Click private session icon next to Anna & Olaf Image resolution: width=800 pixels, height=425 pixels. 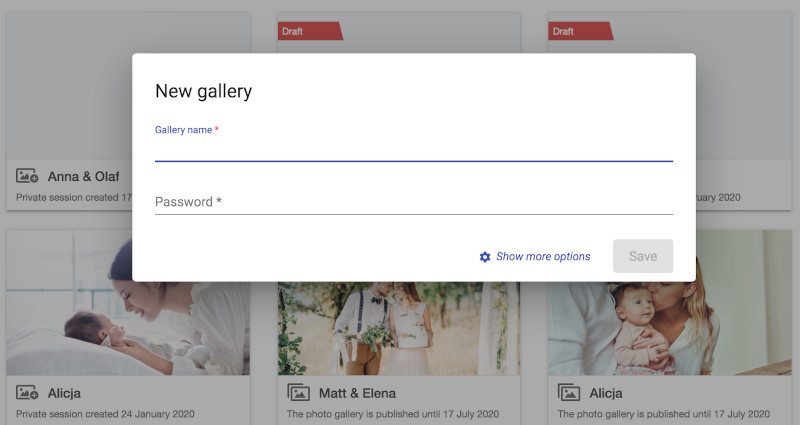[x=27, y=176]
